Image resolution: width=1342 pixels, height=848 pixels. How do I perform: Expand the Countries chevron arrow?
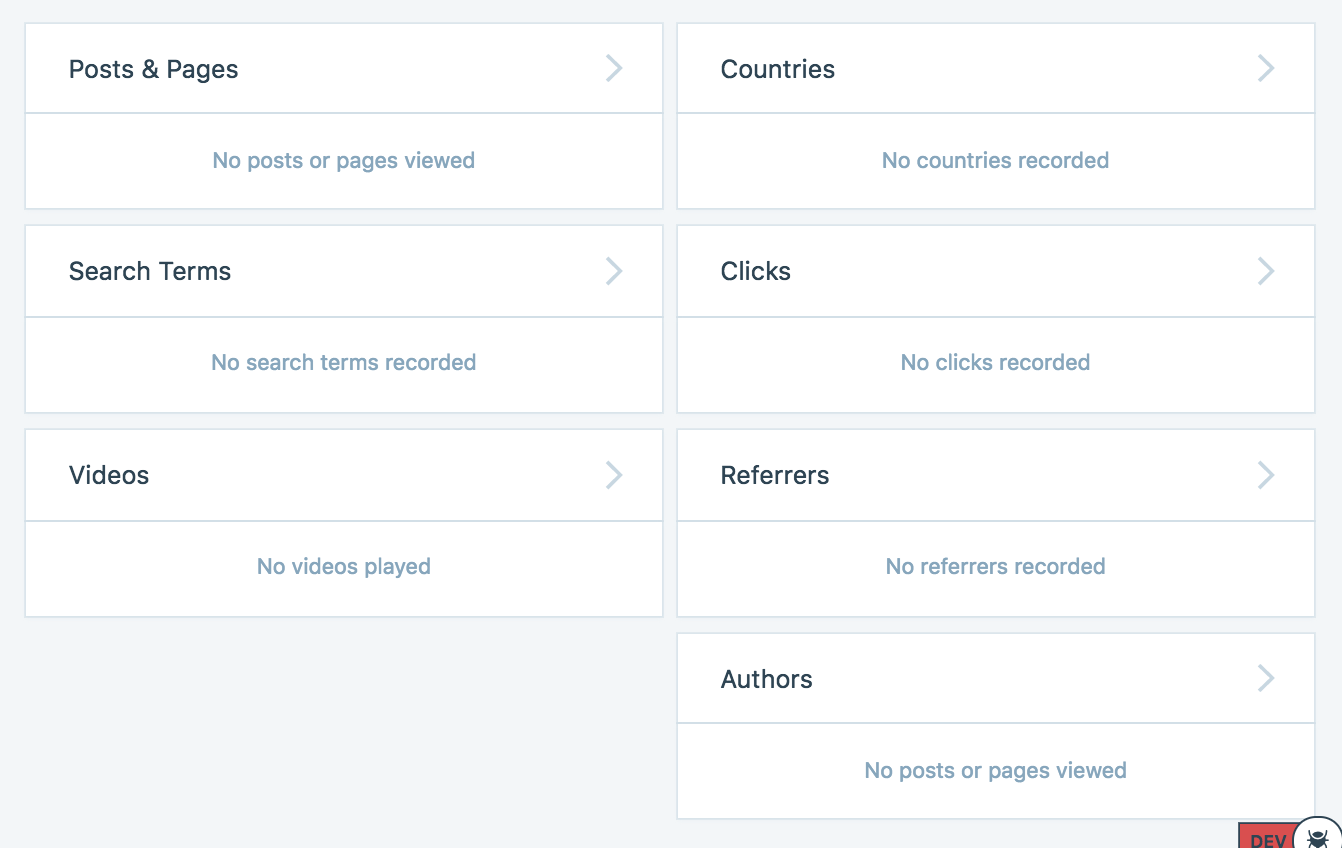1266,68
